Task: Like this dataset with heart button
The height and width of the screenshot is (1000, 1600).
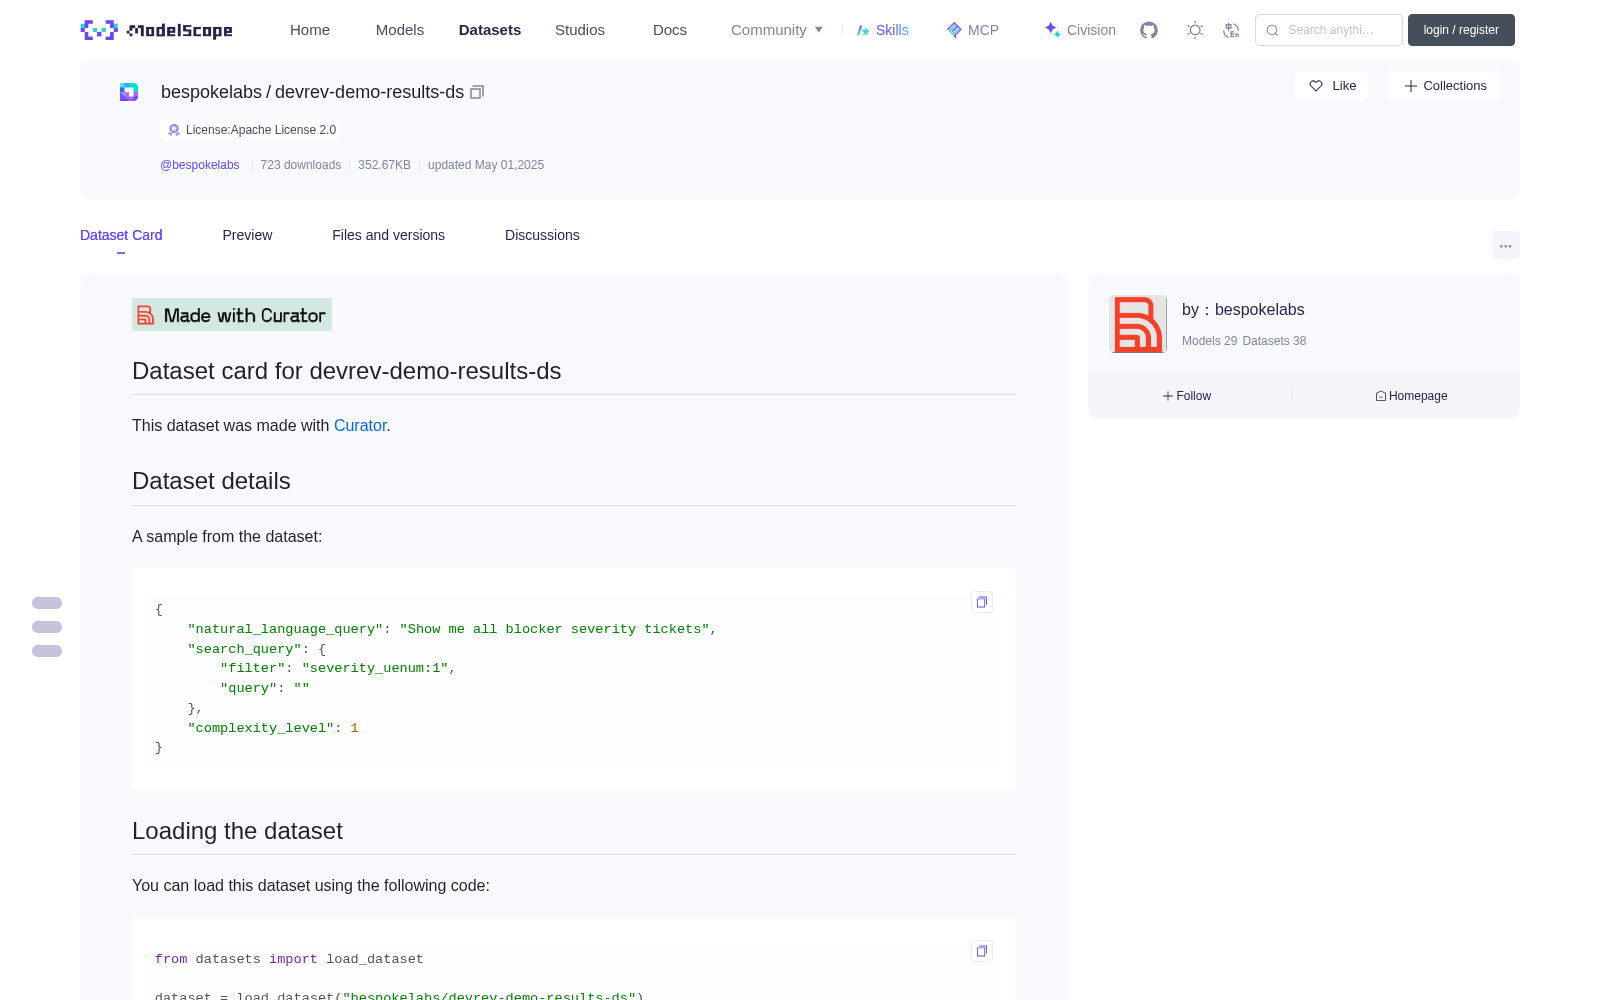Action: pos(1331,86)
